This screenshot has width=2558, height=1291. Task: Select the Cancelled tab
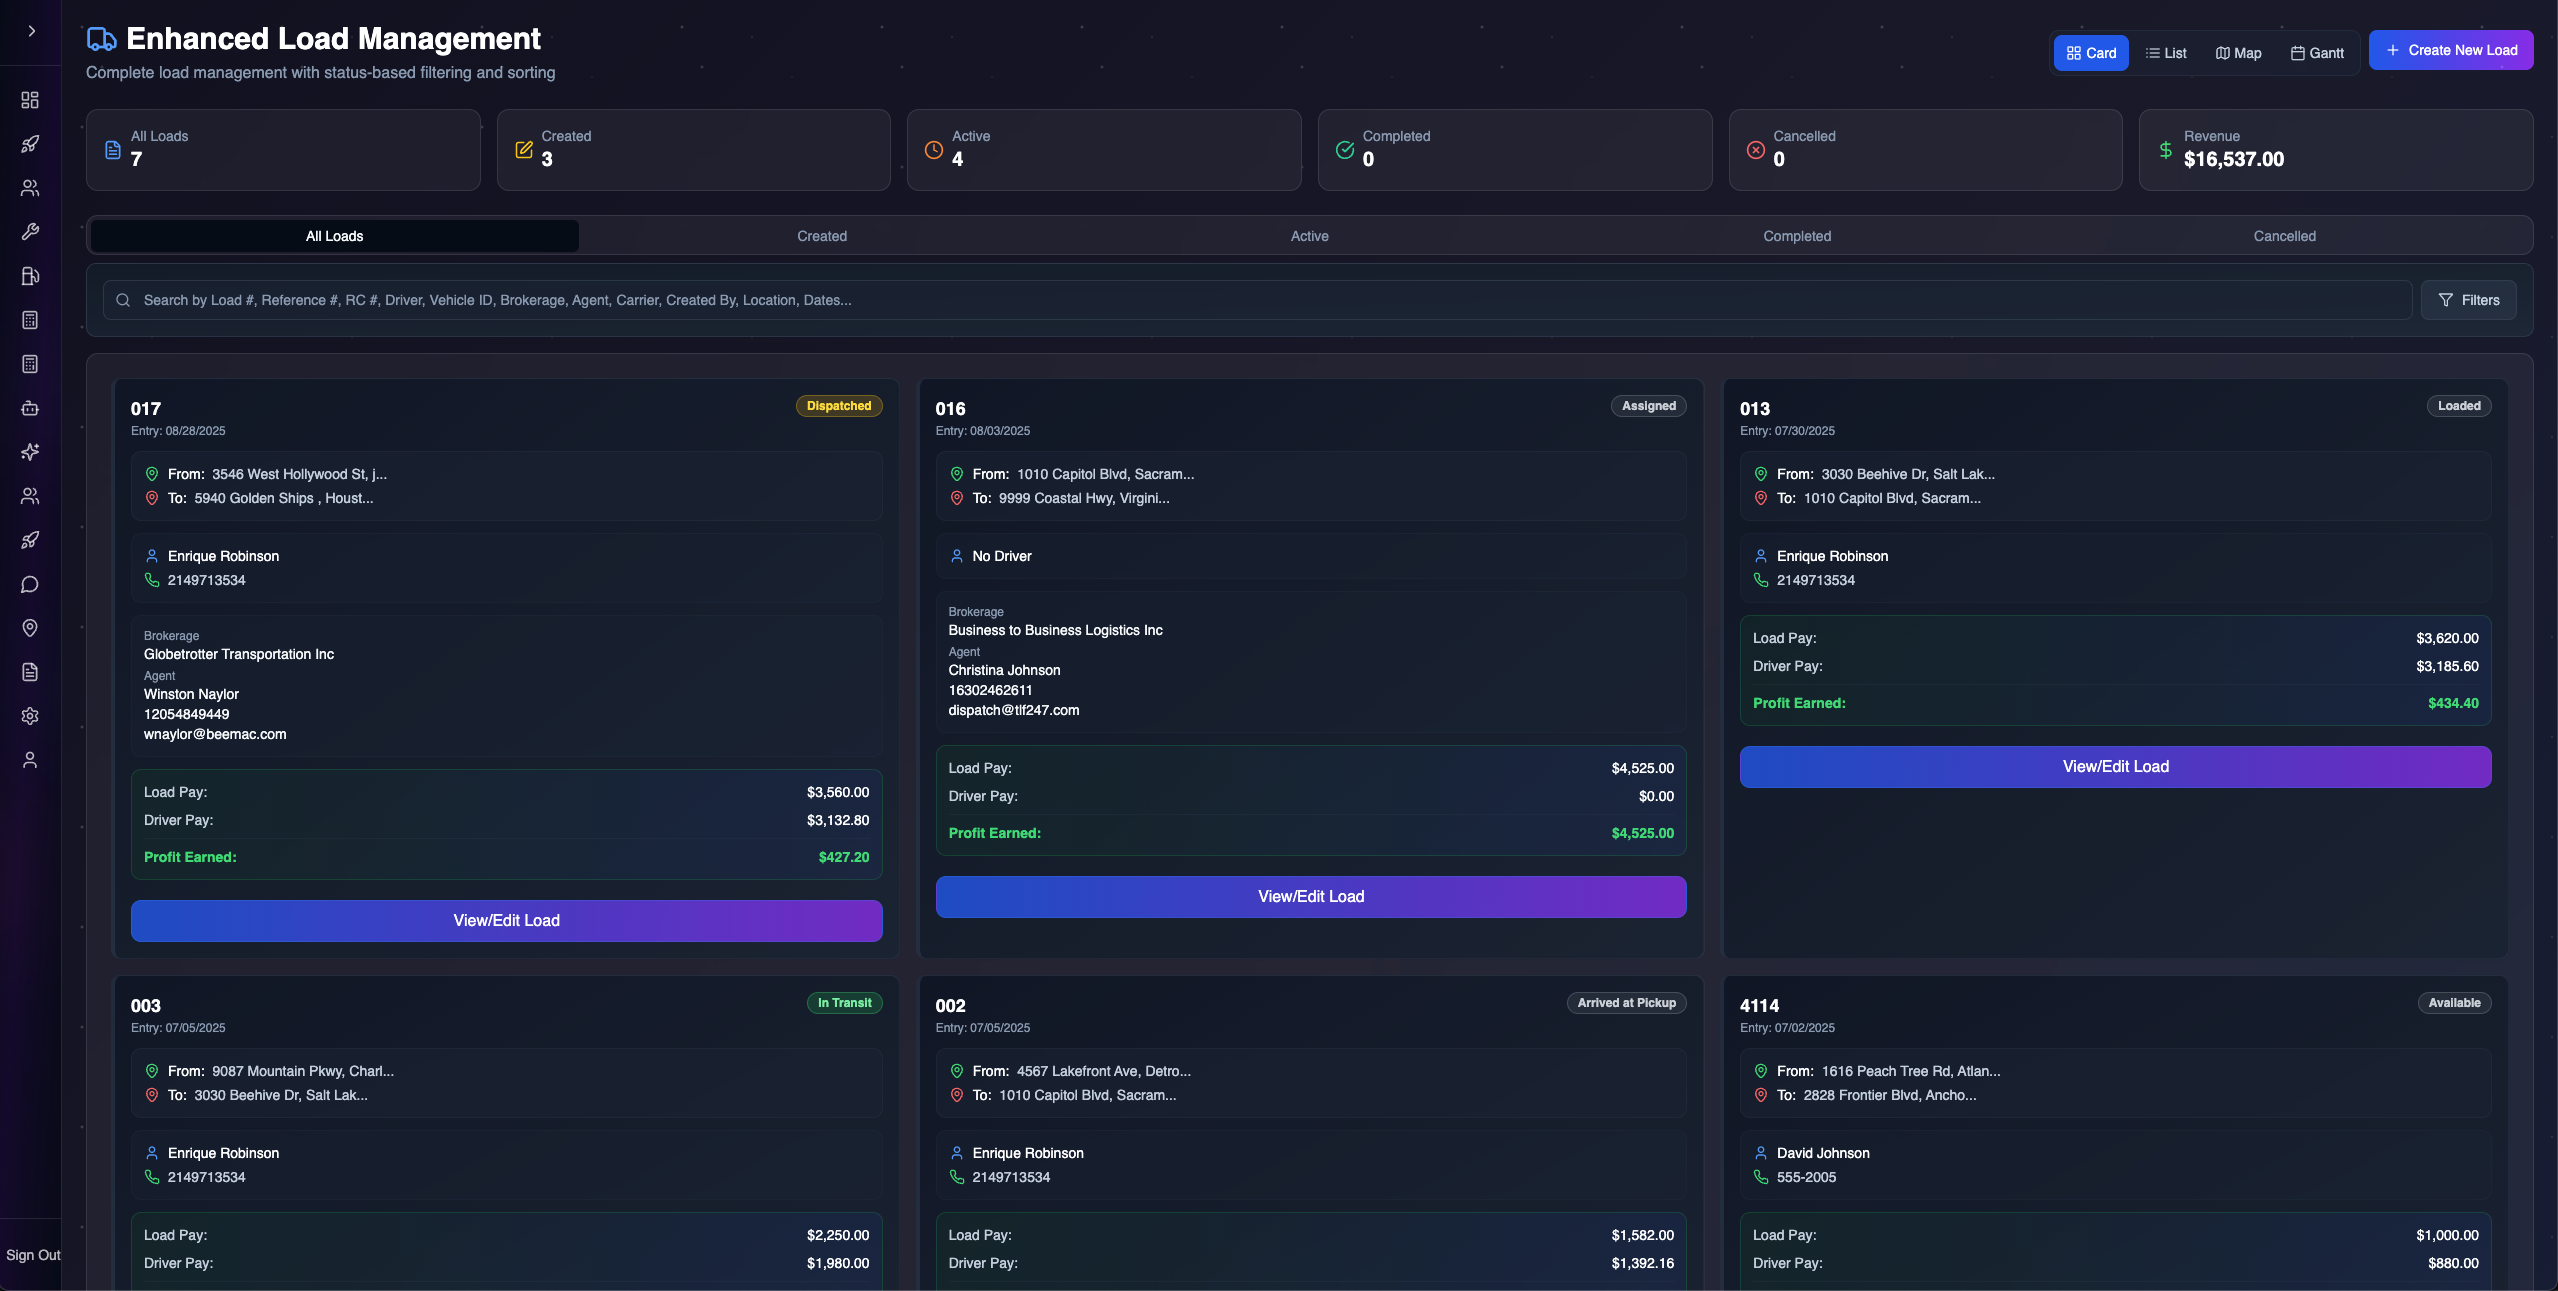point(2284,236)
